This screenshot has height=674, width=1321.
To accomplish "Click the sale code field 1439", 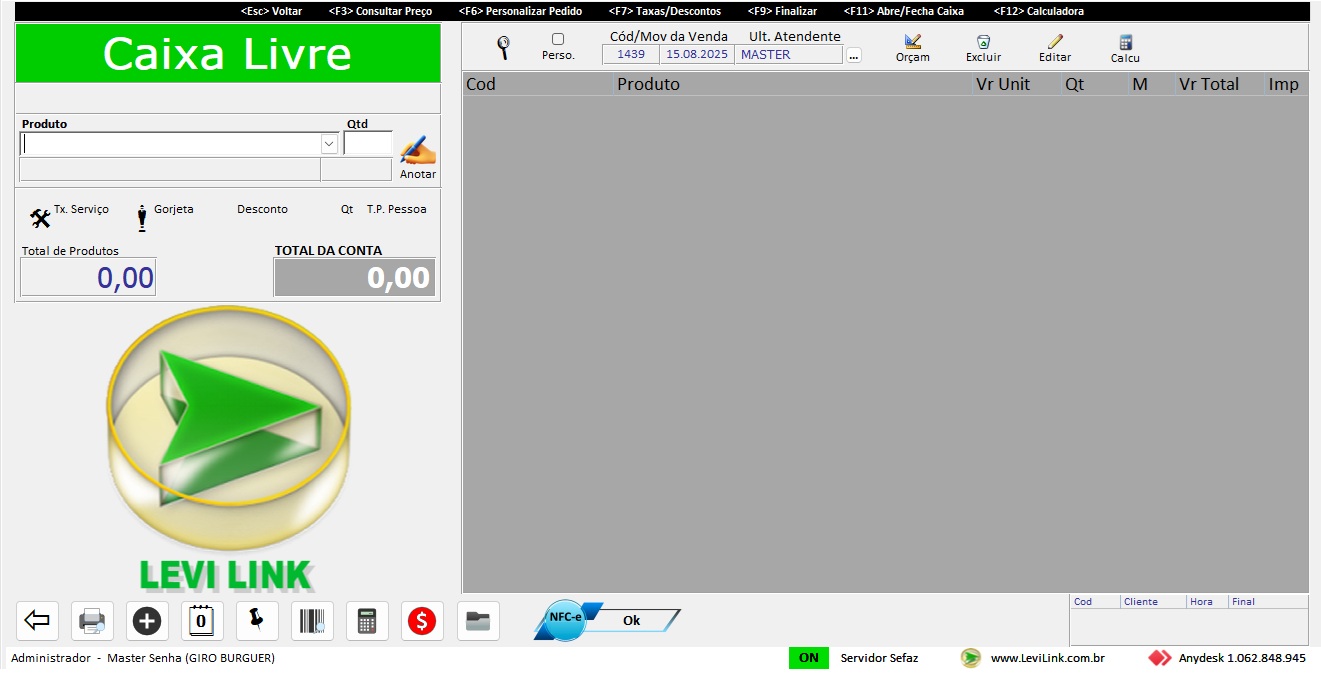I will coord(631,55).
